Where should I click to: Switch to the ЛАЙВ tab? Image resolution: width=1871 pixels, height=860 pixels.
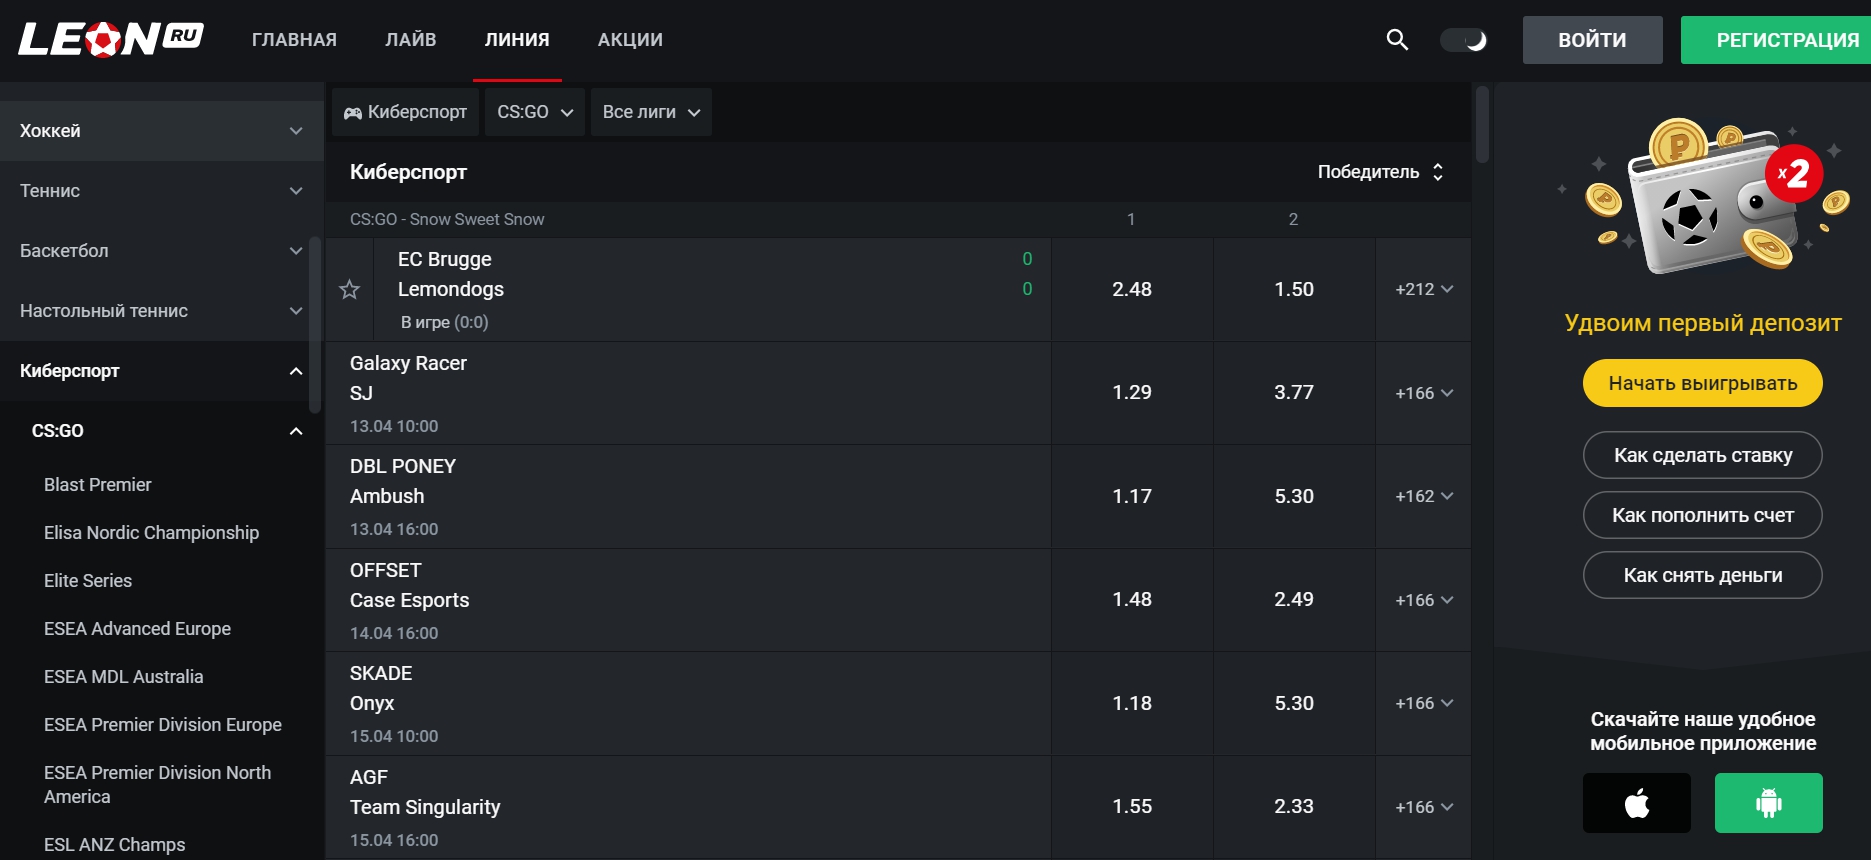(411, 40)
